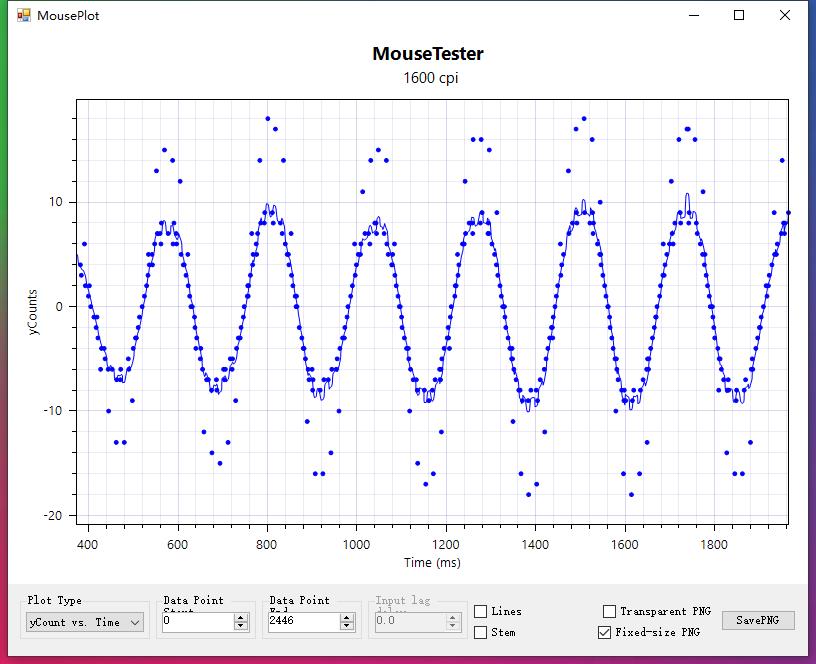Increase Data Point Start with up arrow
Viewport: 816px width, 664px height.
coord(240,617)
